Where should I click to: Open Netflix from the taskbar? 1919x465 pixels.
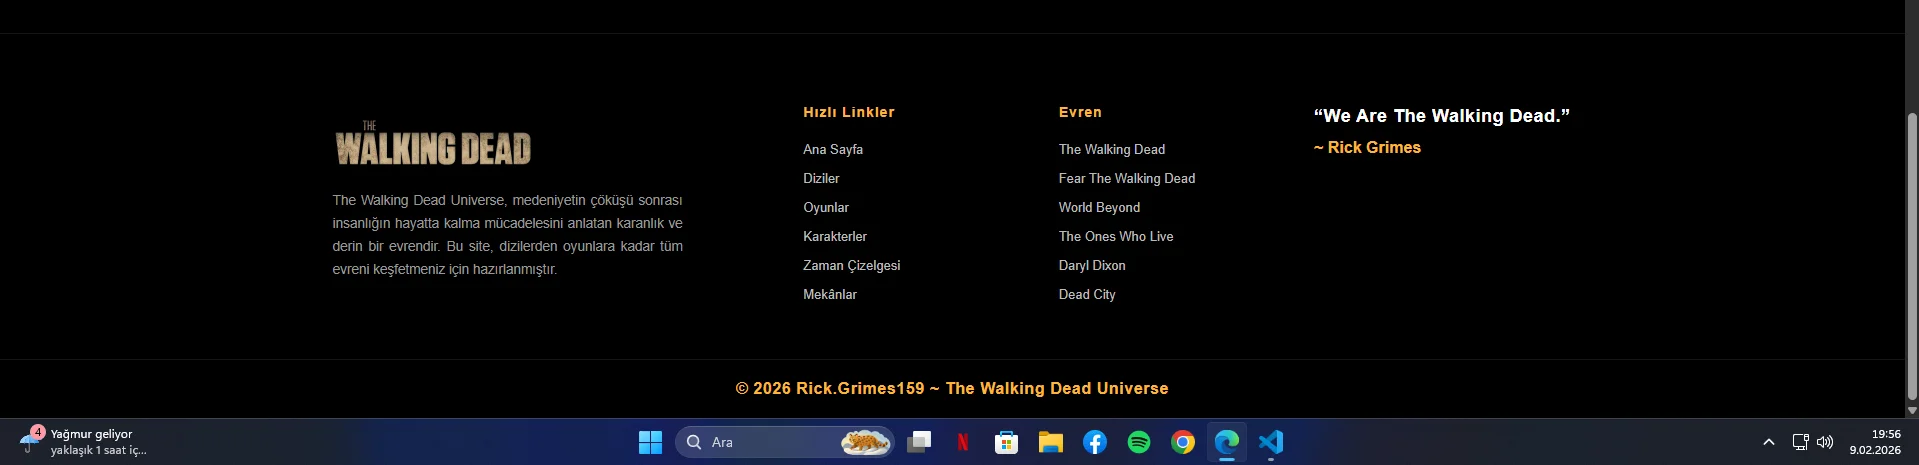[962, 442]
